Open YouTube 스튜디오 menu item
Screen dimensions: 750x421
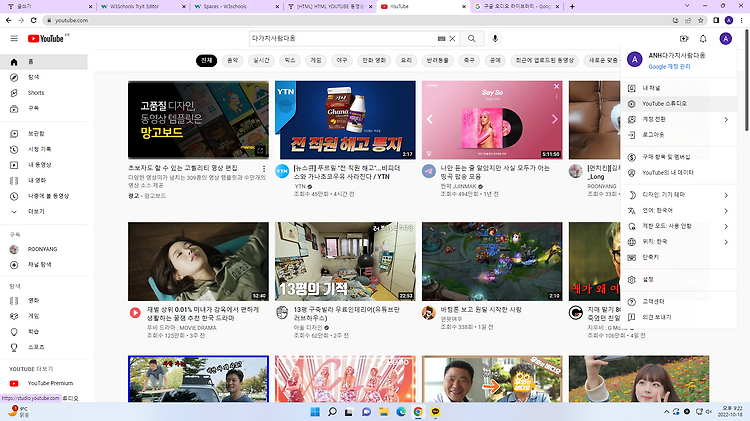(679, 103)
